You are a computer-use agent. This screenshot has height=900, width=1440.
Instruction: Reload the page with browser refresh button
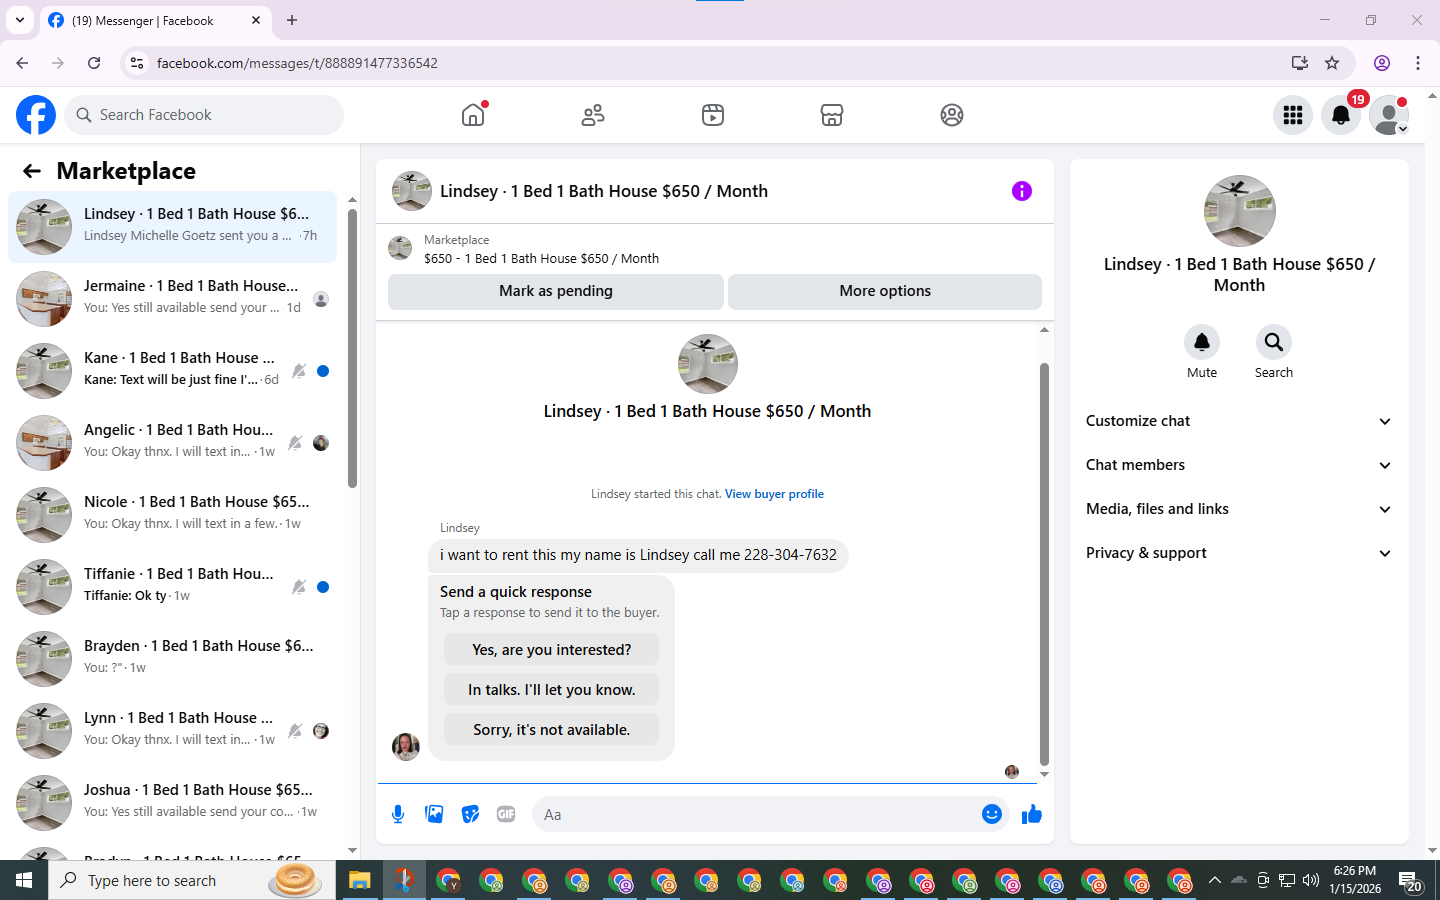pyautogui.click(x=94, y=63)
